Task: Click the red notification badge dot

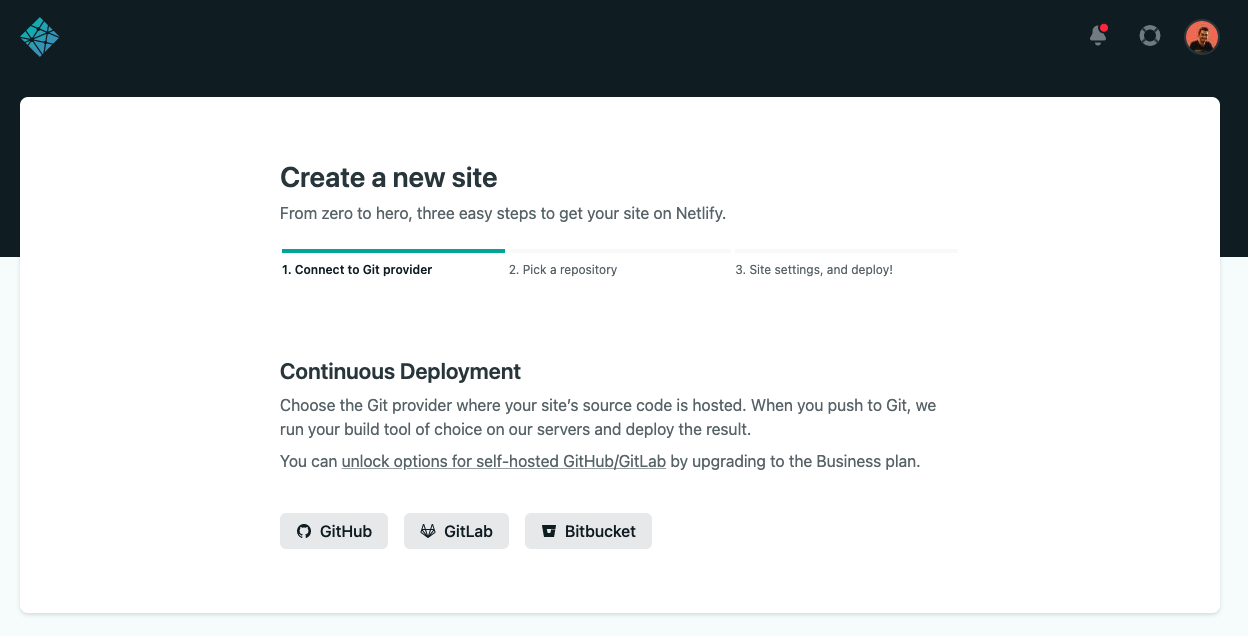Action: [1104, 28]
